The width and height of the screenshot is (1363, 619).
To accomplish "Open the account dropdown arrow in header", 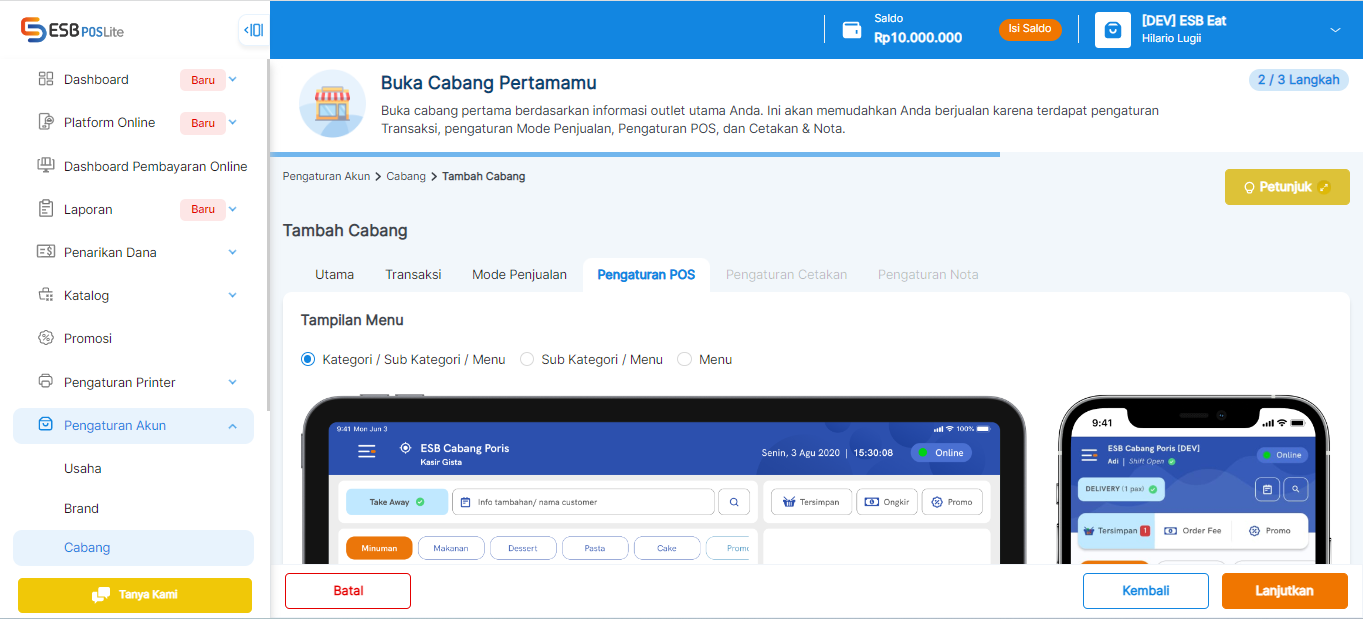I will [x=1335, y=30].
